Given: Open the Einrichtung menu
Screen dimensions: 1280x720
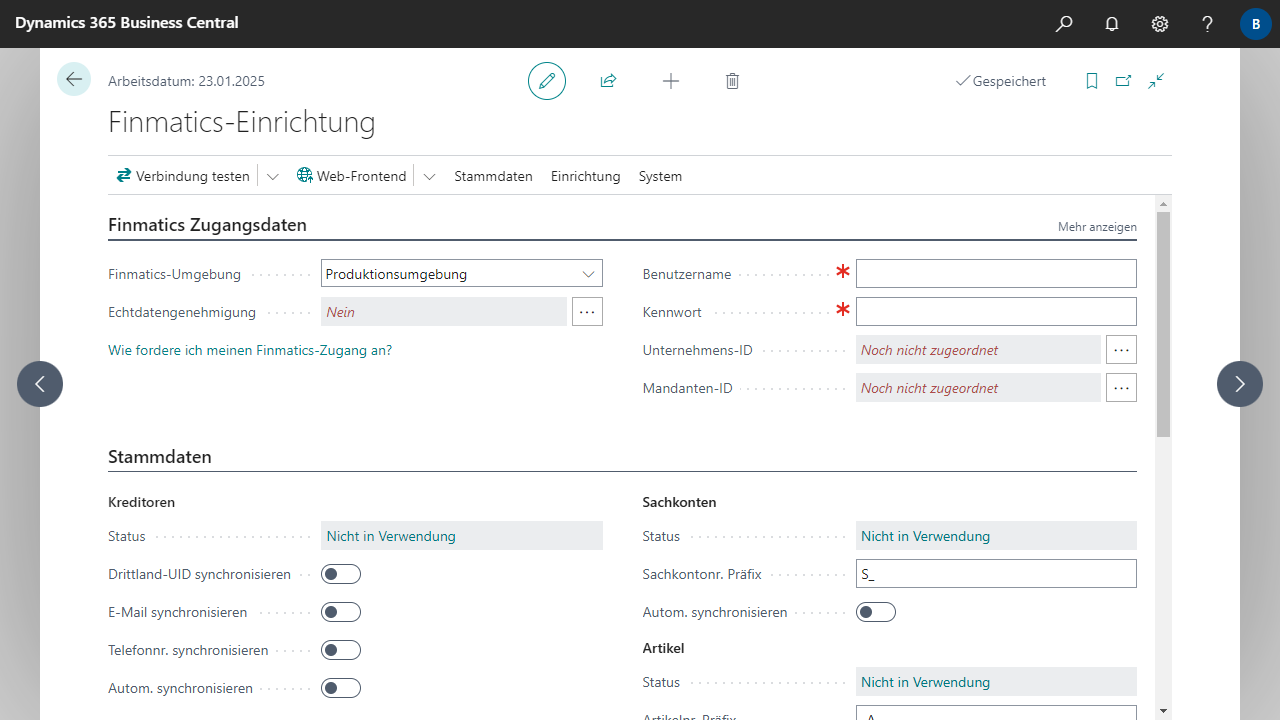Looking at the screenshot, I should pyautogui.click(x=586, y=176).
